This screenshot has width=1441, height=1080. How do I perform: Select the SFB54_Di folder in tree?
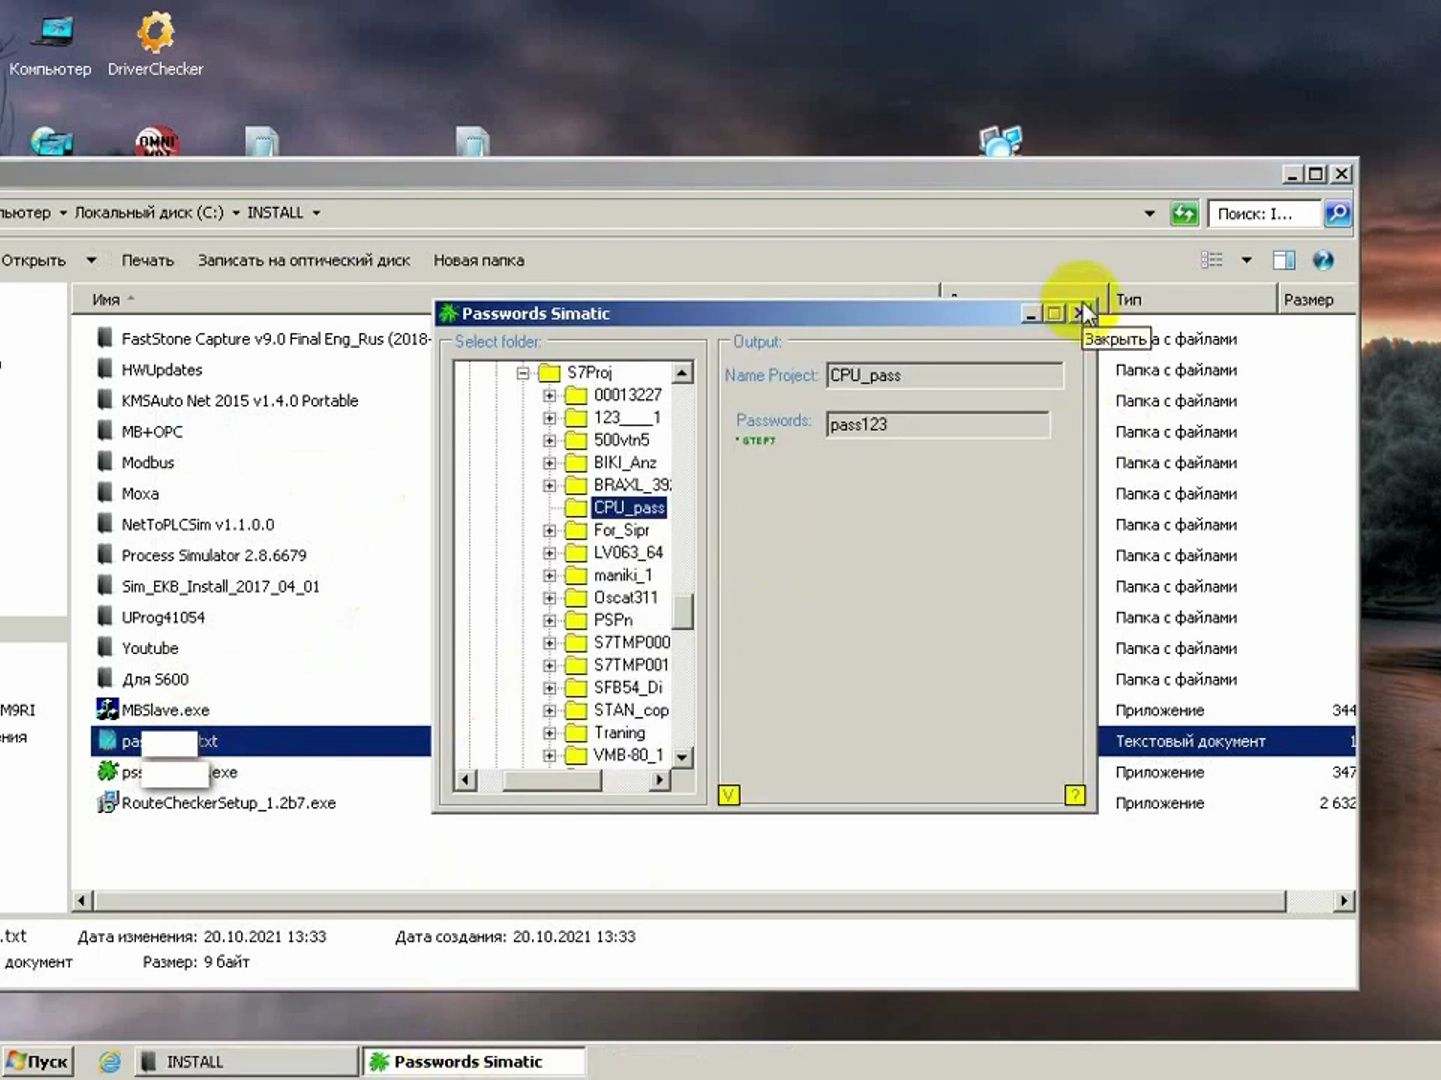[x=628, y=687]
